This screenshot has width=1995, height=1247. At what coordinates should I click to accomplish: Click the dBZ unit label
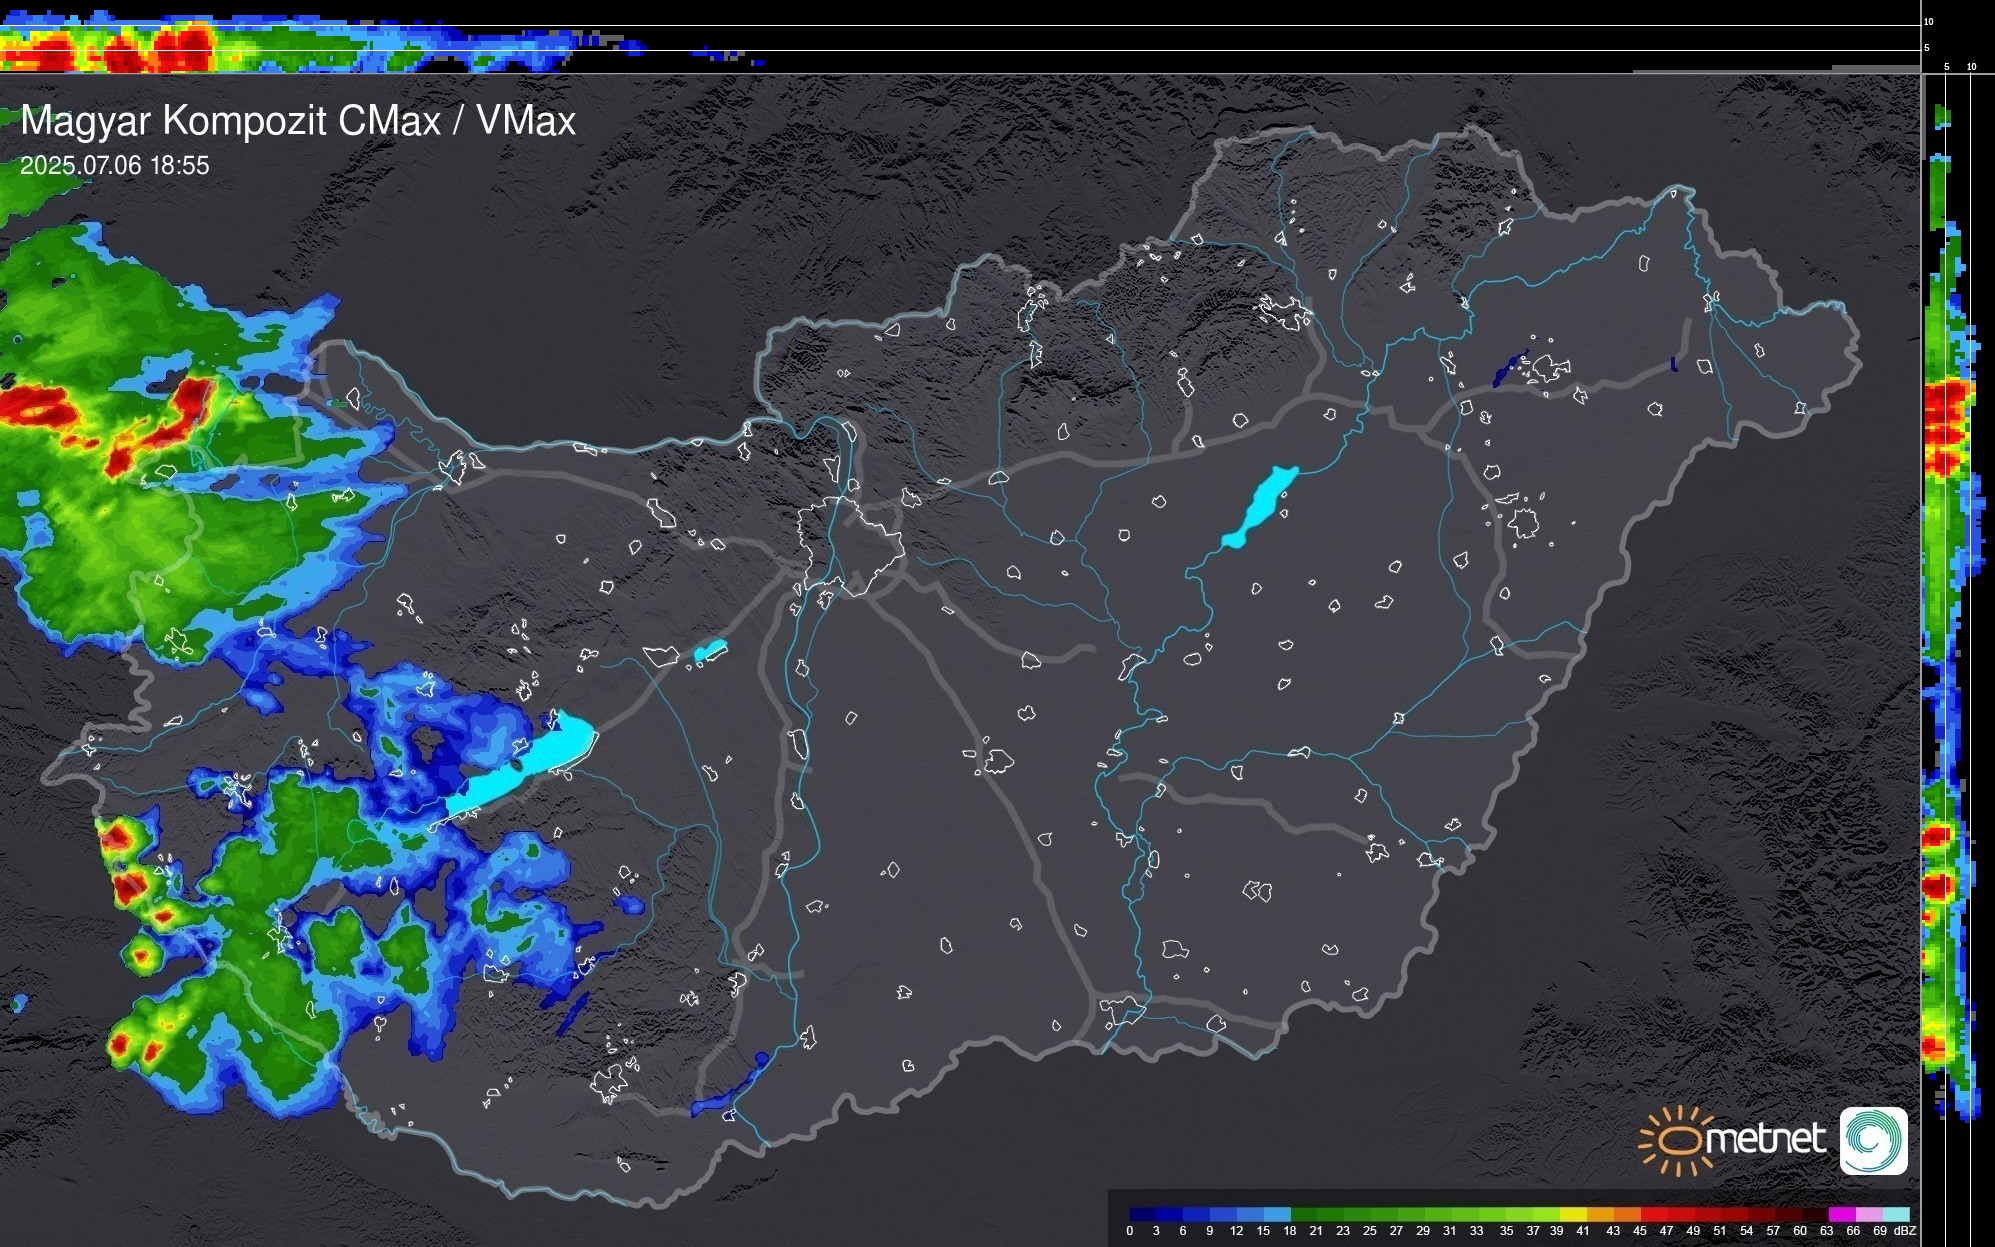[1905, 1231]
